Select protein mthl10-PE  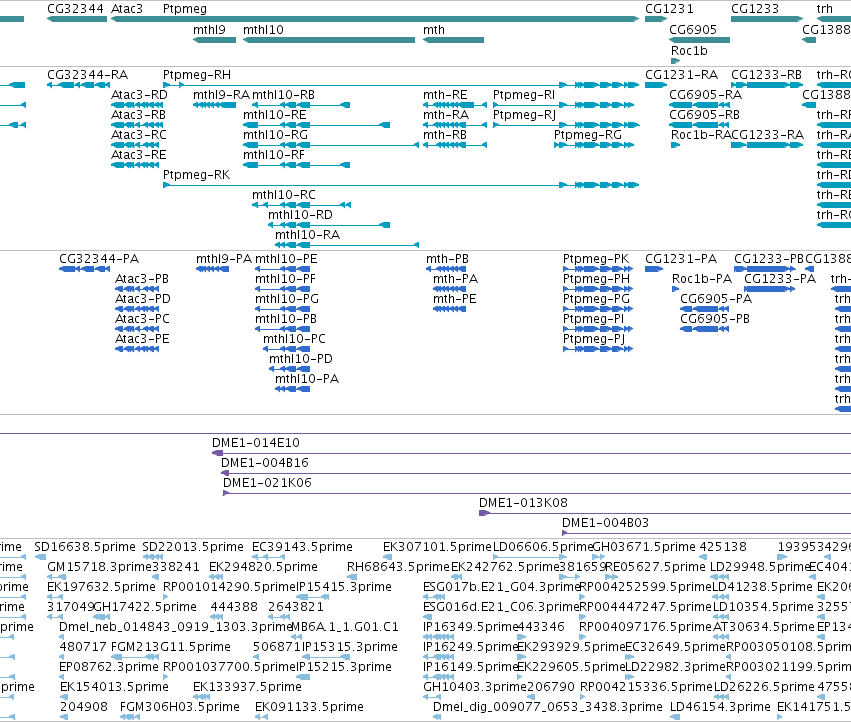tap(287, 259)
